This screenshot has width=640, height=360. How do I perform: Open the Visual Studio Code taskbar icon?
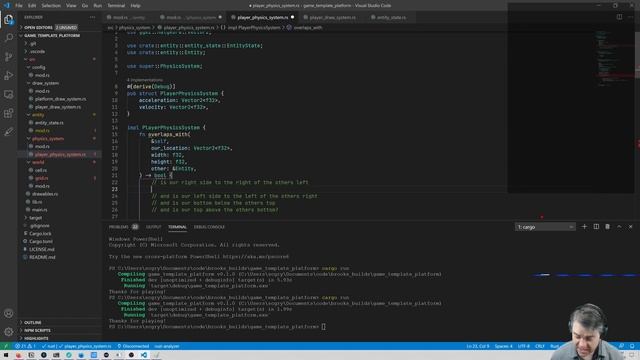[x=144, y=355]
